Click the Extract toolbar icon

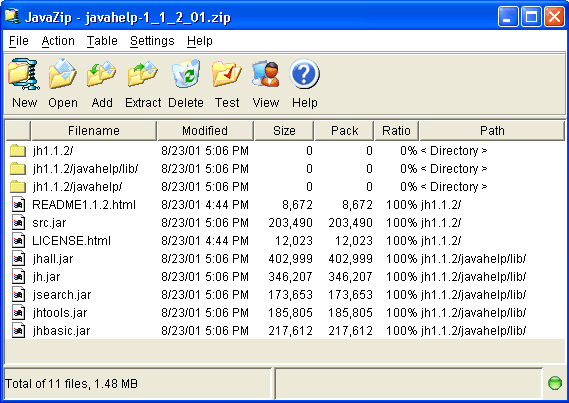coord(143,74)
